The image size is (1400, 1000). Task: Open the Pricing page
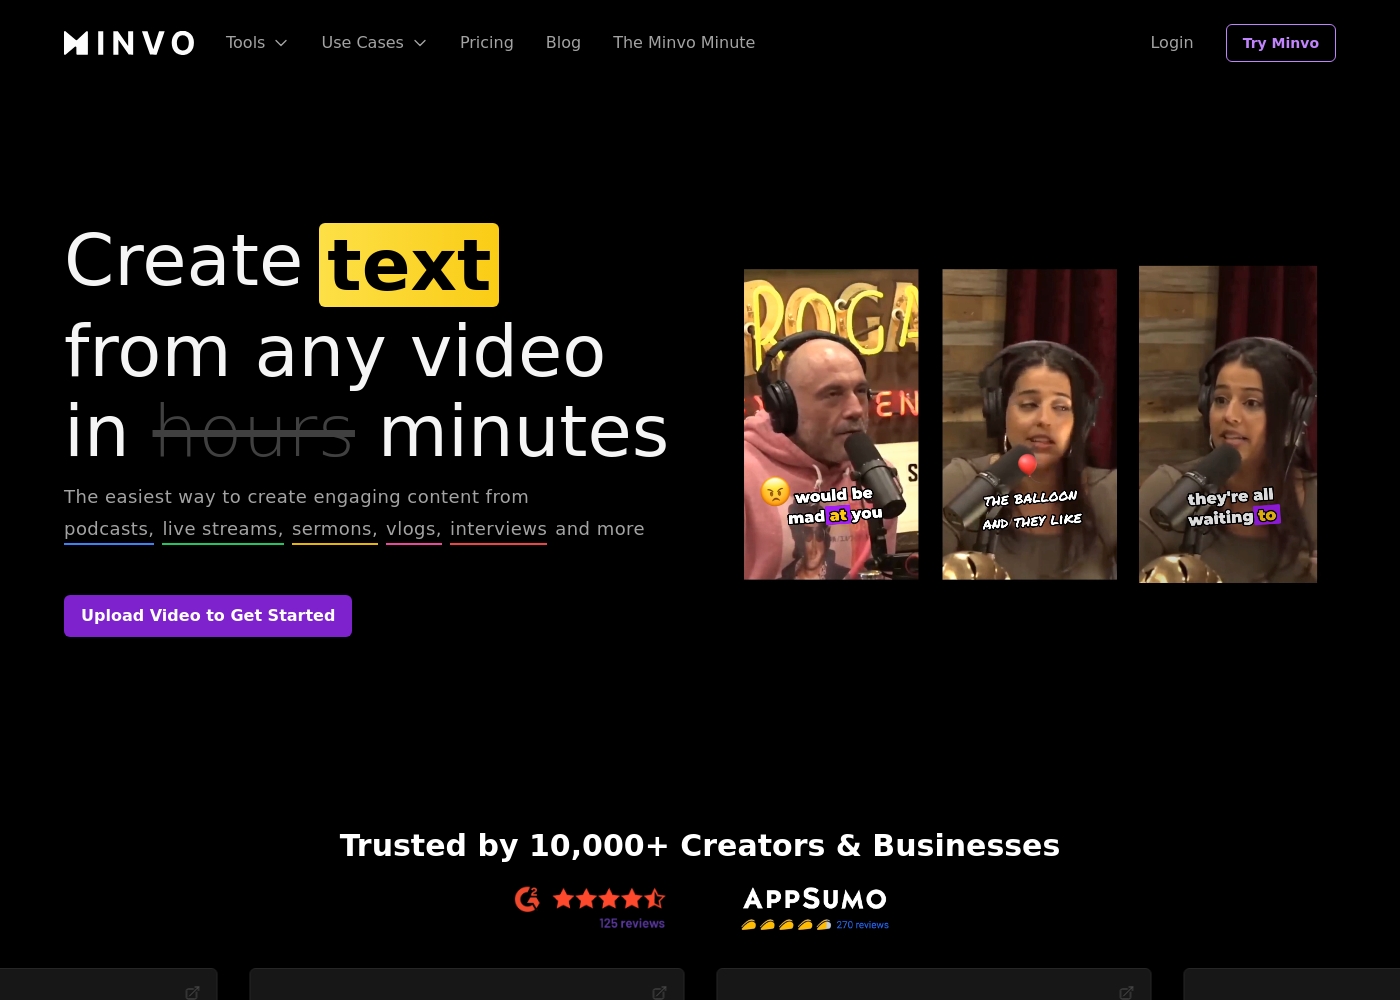point(486,43)
